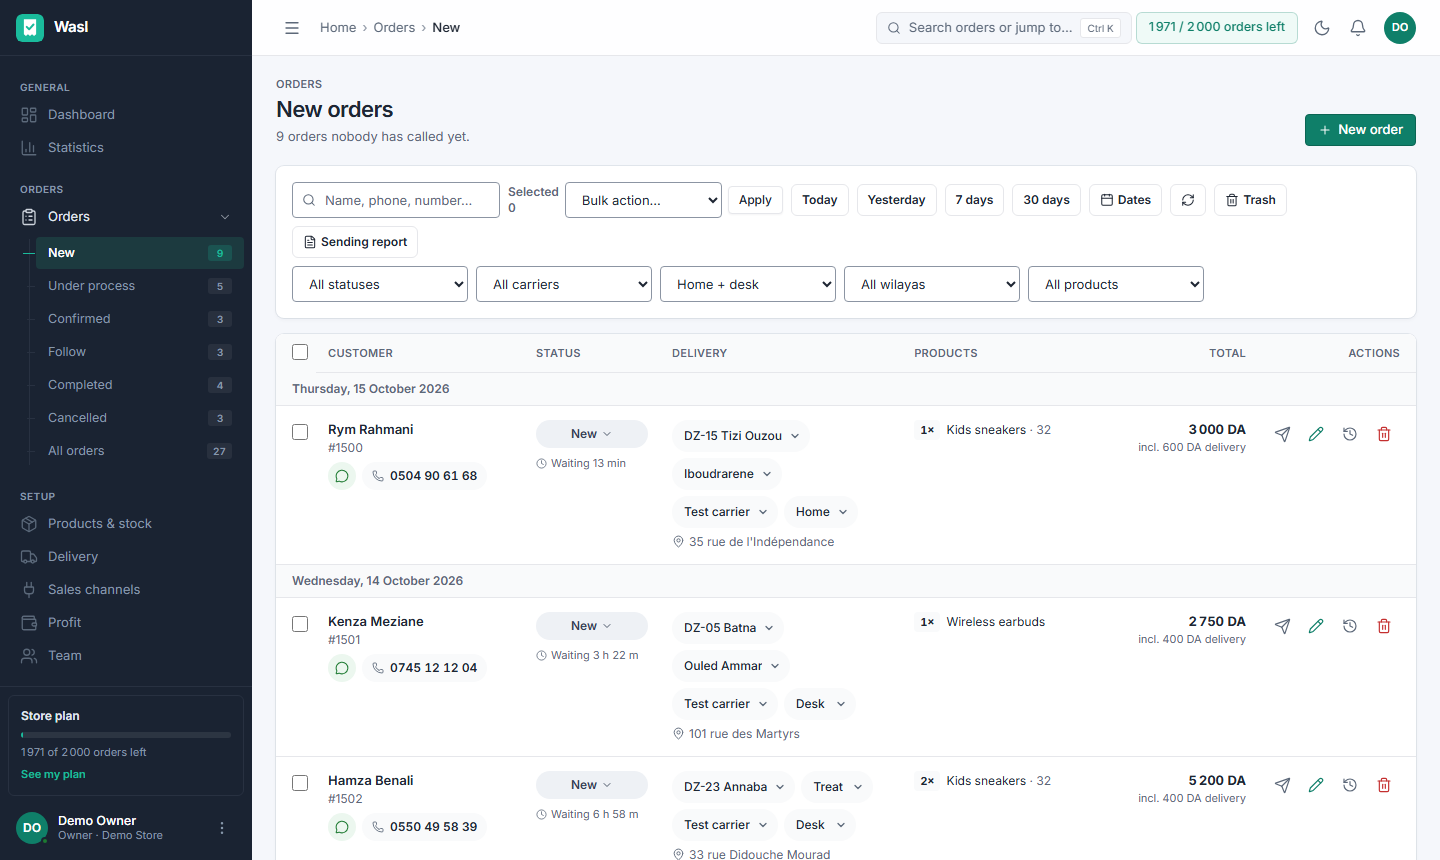Viewport: 1440px width, 860px height.
Task: Open the All carriers filter
Action: pos(564,284)
